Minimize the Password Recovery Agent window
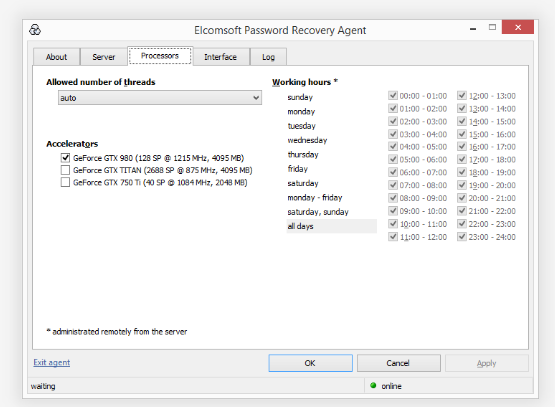Screen dimensions: 555x407 [x=473, y=28]
